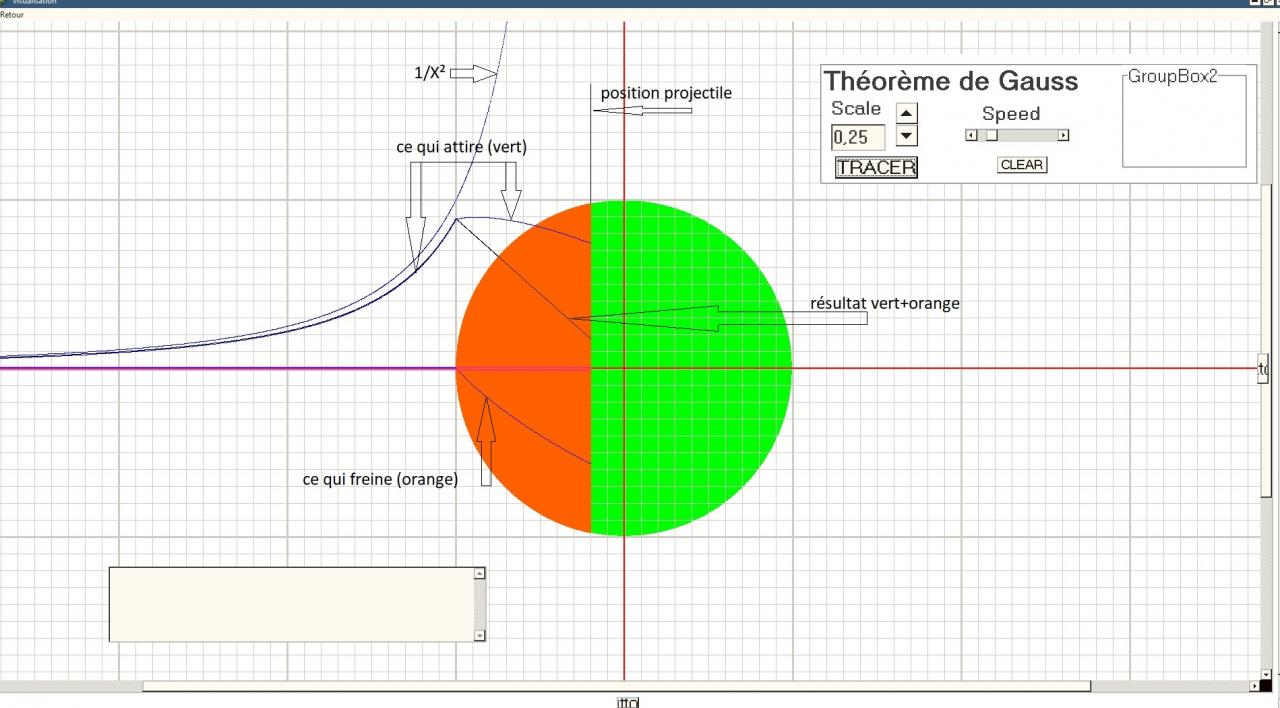
Task: Click the vertical scrollbar down arrow
Action: tap(1268, 674)
